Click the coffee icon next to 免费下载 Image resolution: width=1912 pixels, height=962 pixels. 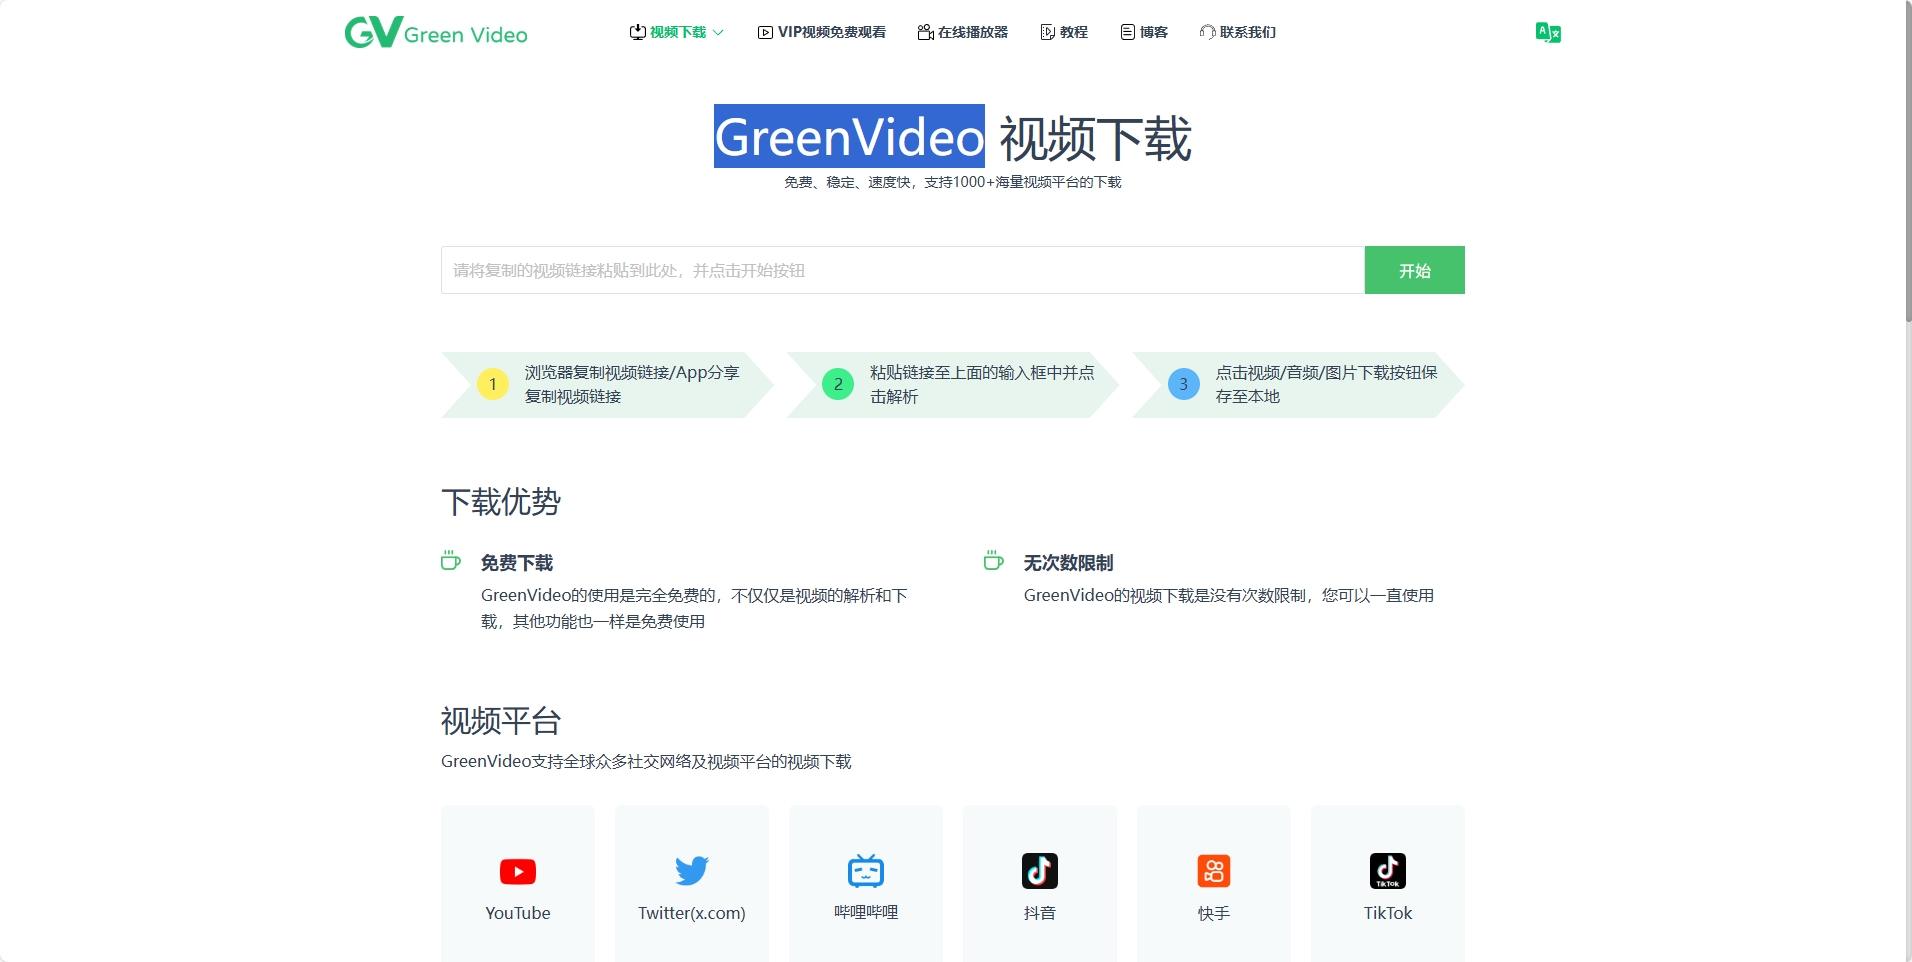(x=451, y=561)
